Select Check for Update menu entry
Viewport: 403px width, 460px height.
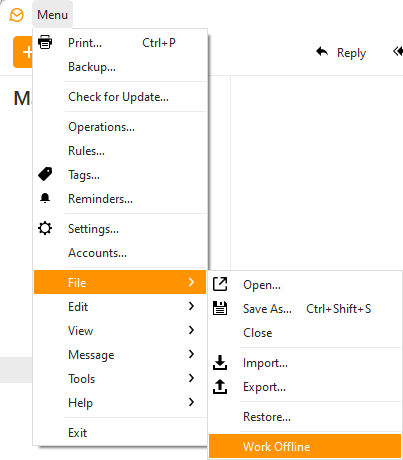point(120,97)
